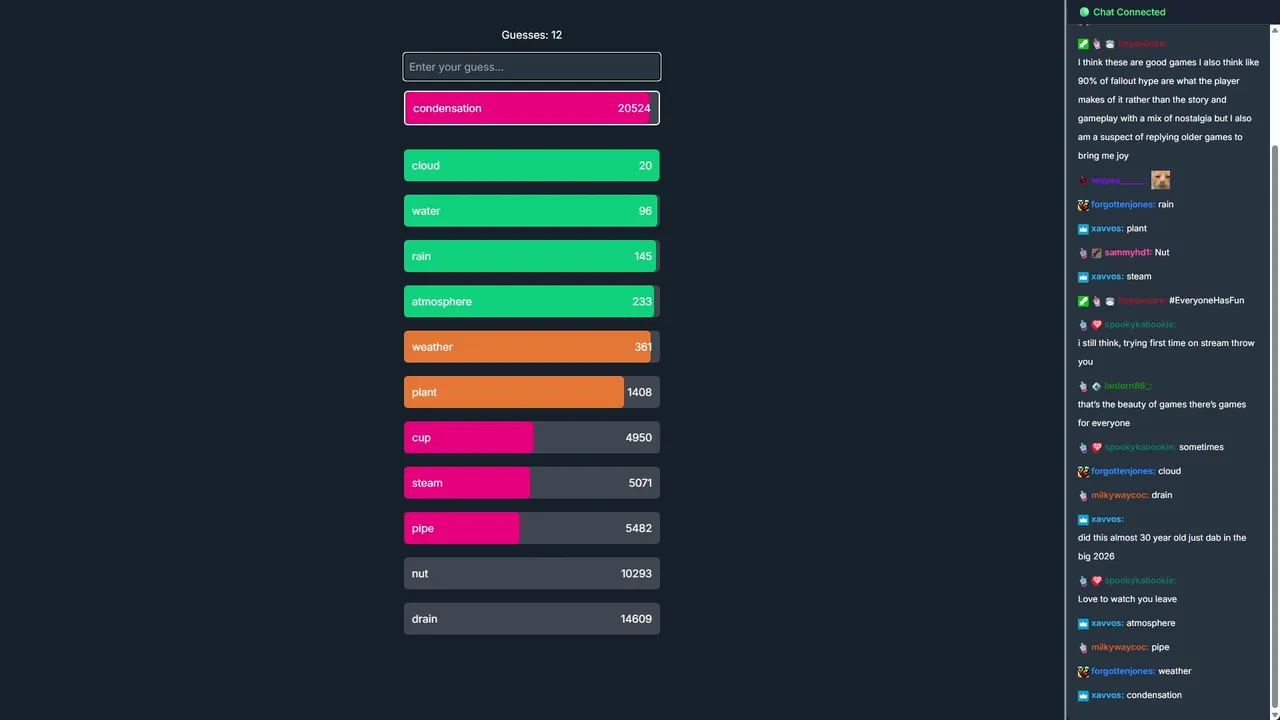The width and height of the screenshot is (1280, 720).
Task: Click the crown badge beside xavvos' "condensation" message
Action: click(x=1083, y=696)
